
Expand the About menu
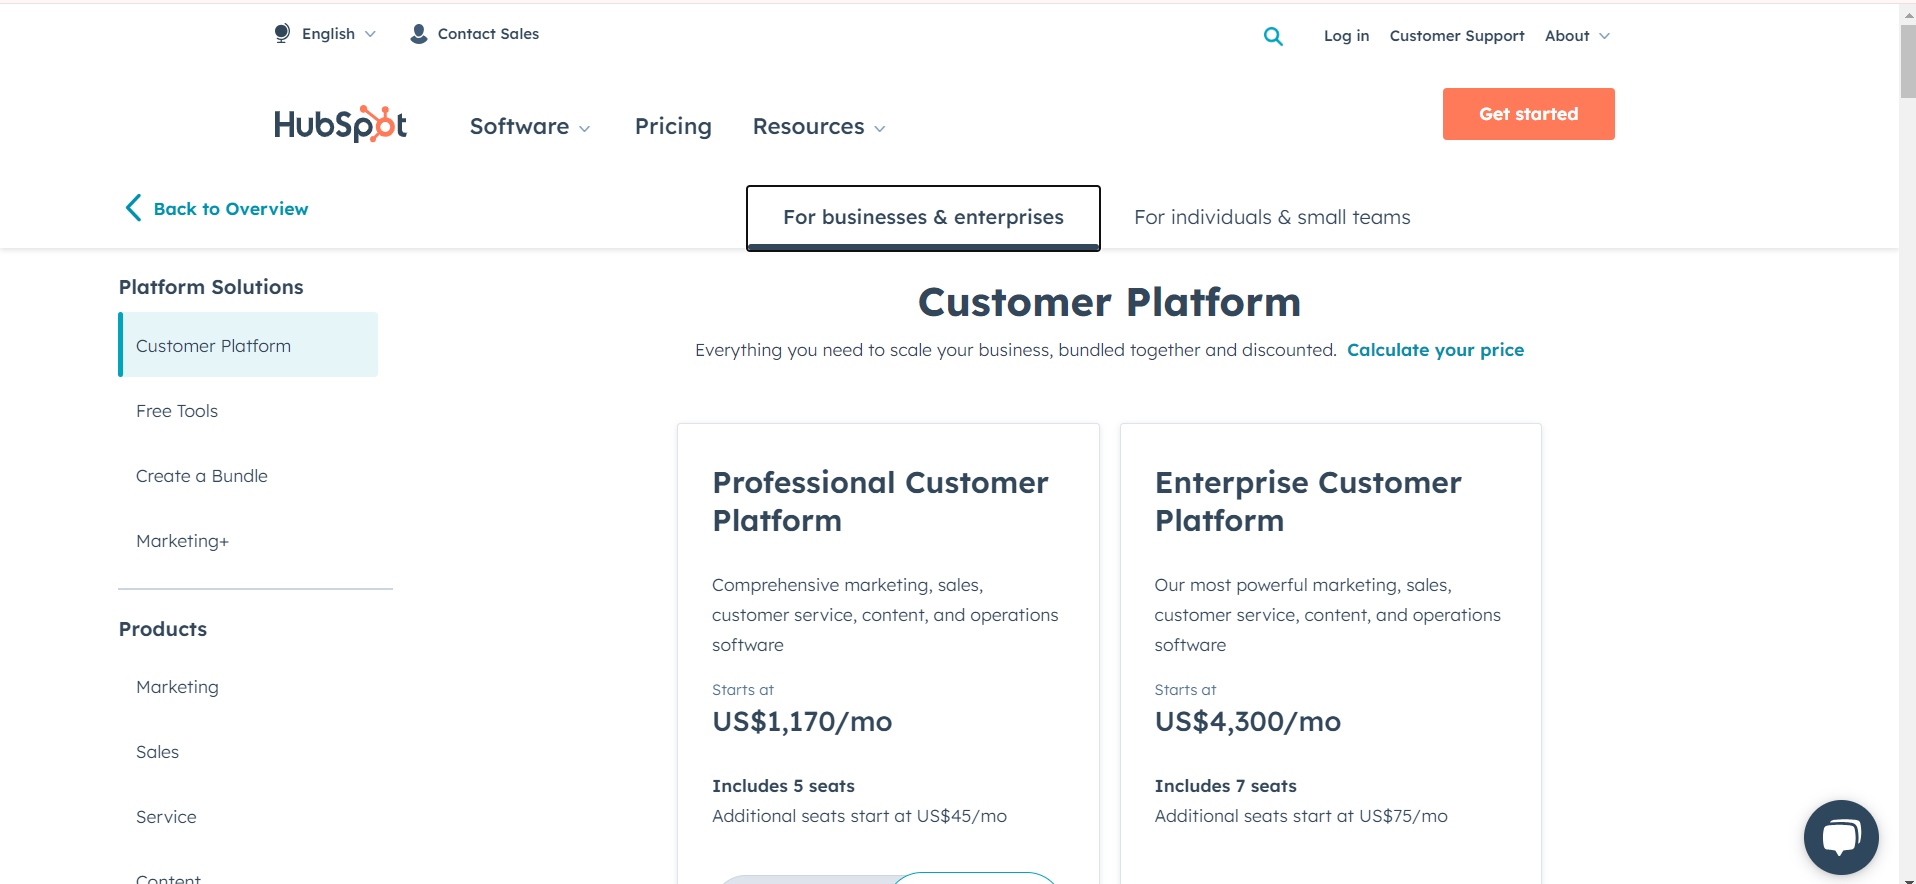tap(1577, 36)
